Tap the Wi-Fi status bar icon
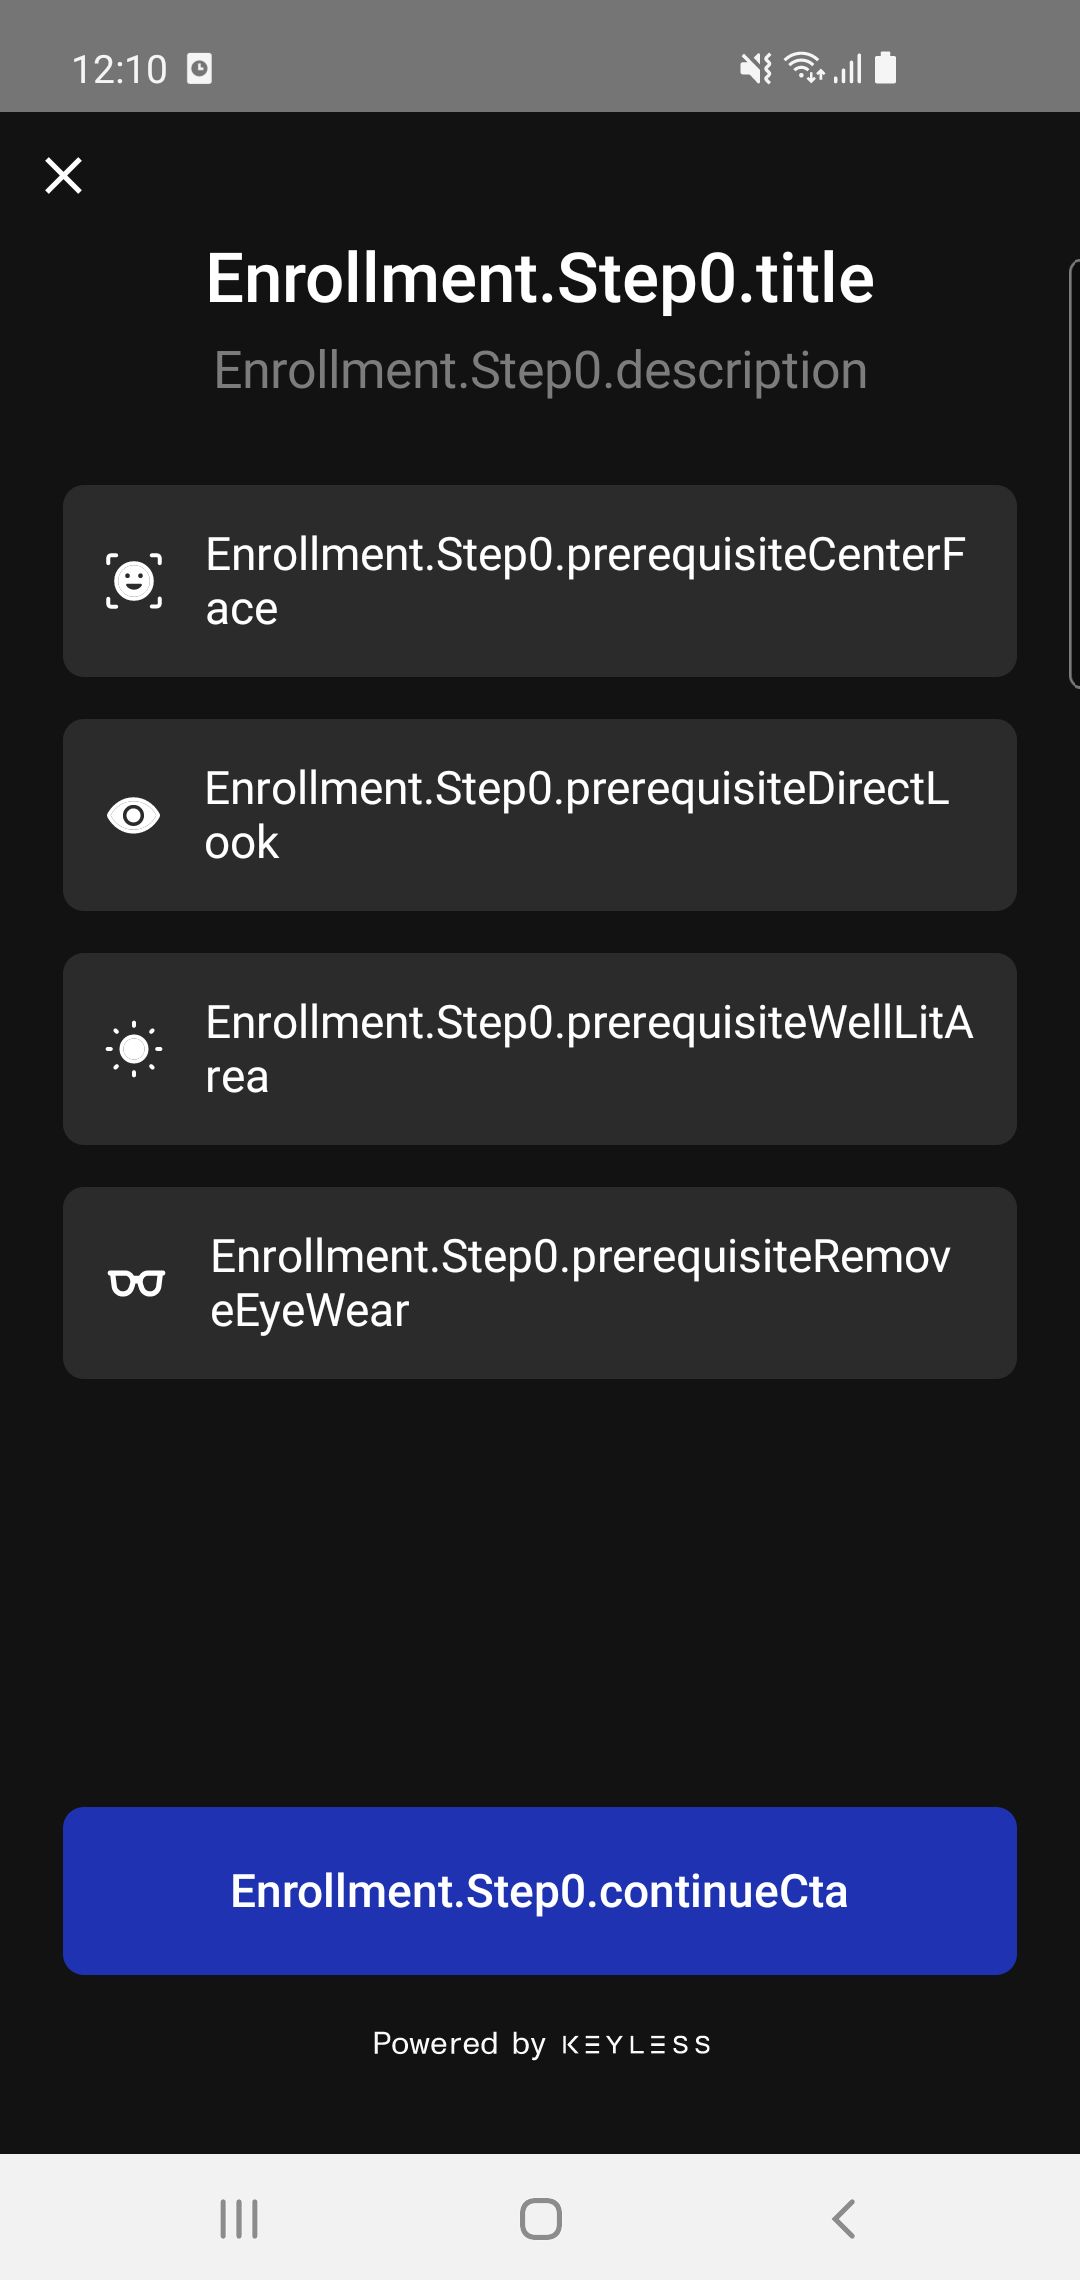This screenshot has height=2280, width=1080. 803,68
